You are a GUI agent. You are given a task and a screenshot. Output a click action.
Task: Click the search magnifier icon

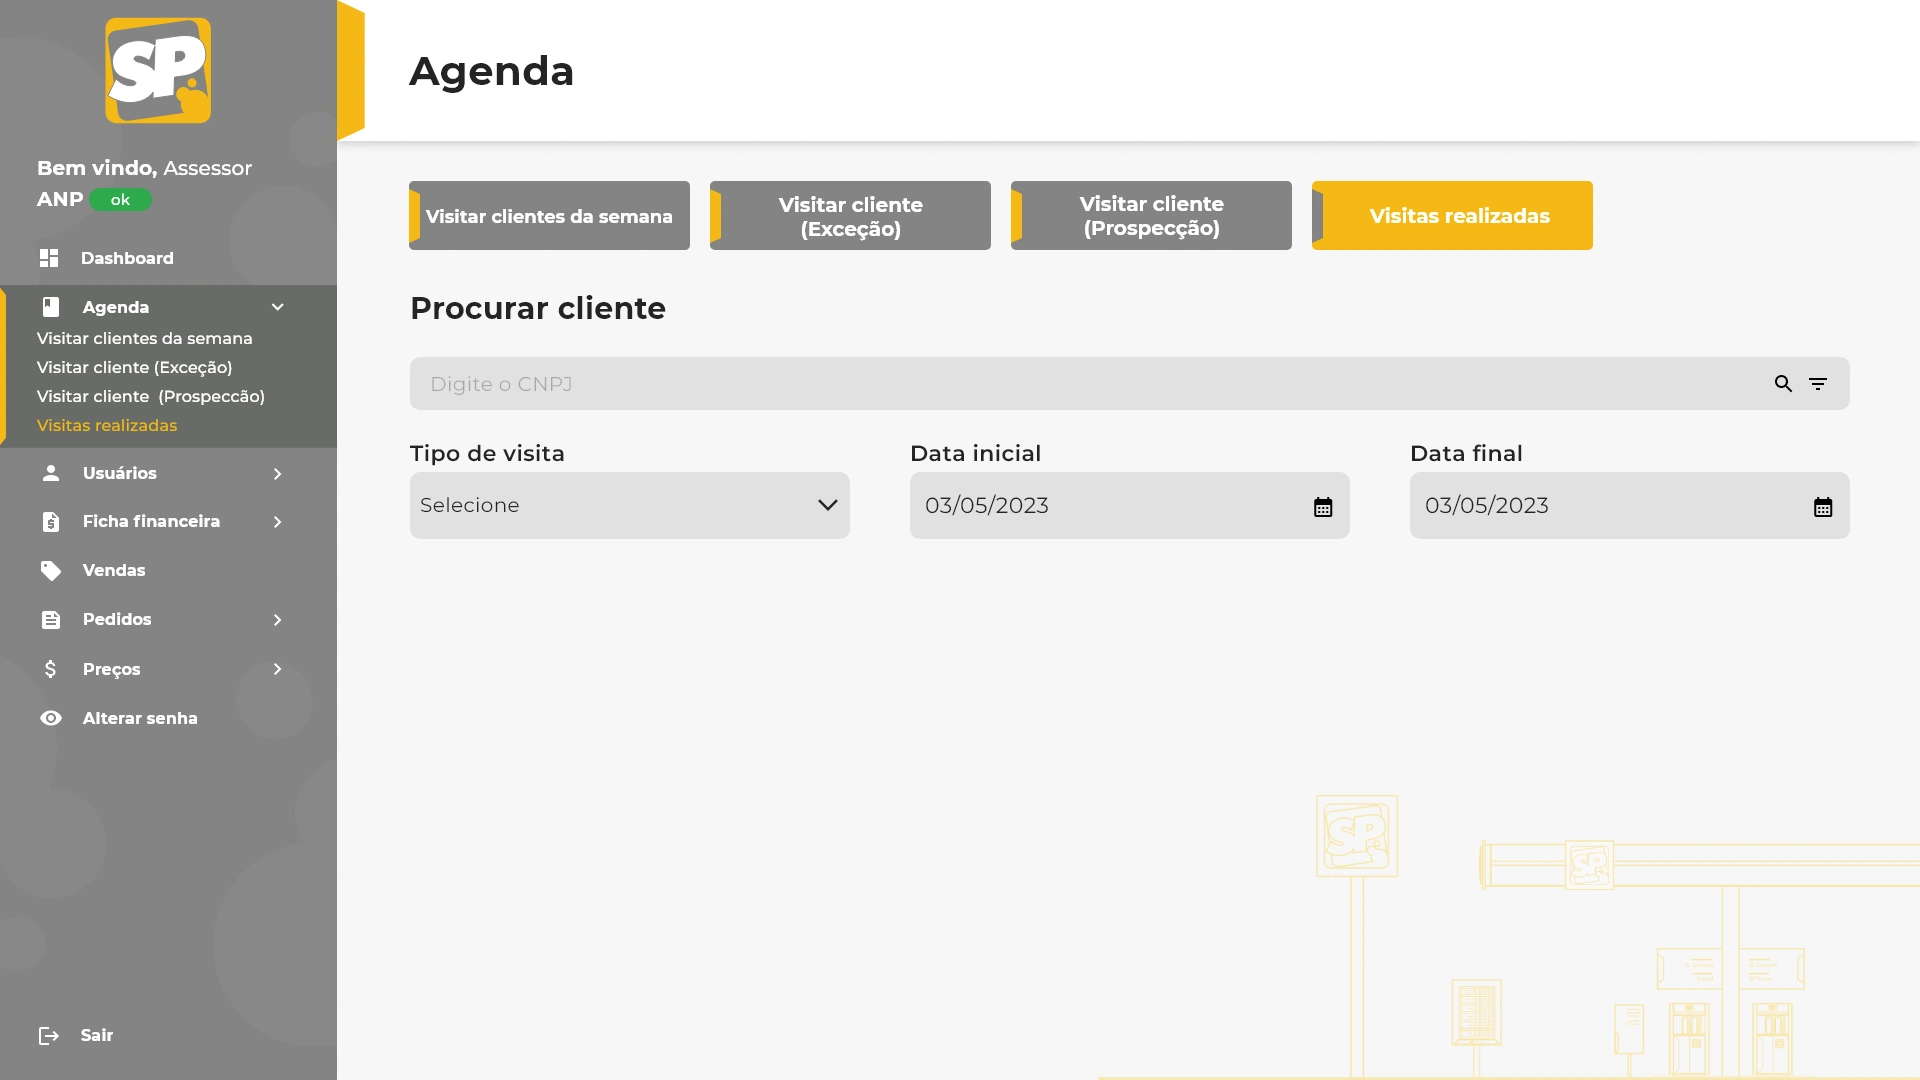(x=1783, y=384)
